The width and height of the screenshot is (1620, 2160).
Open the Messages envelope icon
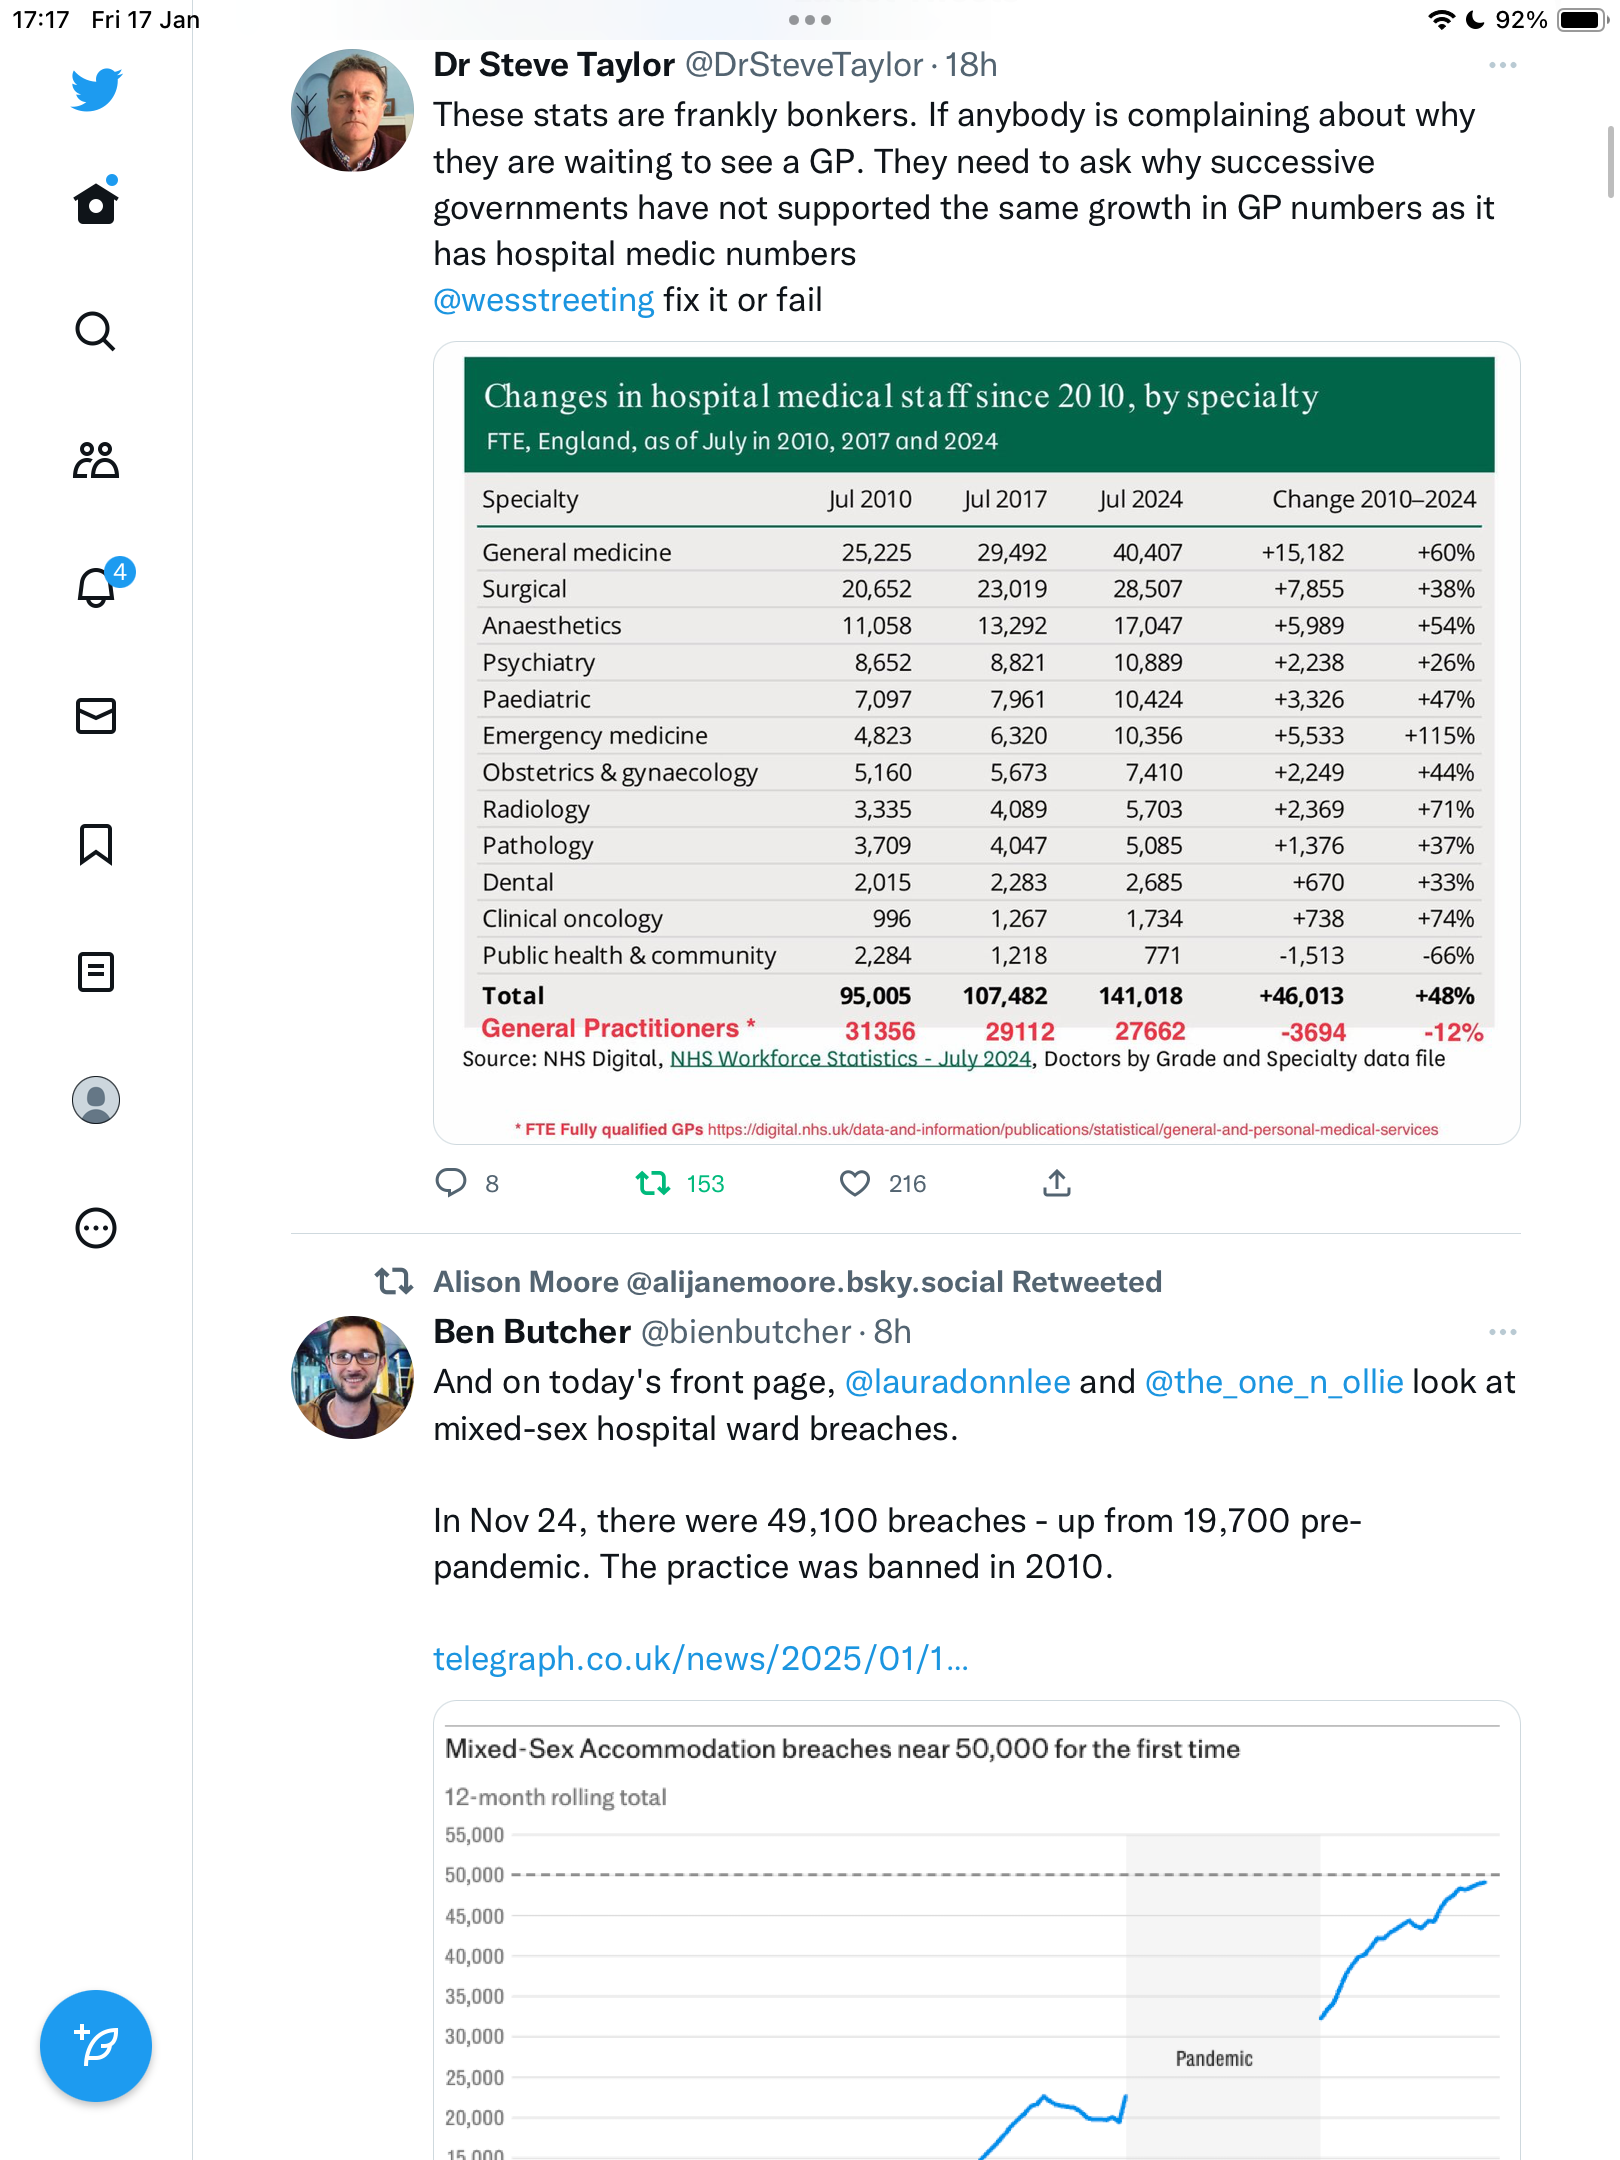pyautogui.click(x=96, y=716)
